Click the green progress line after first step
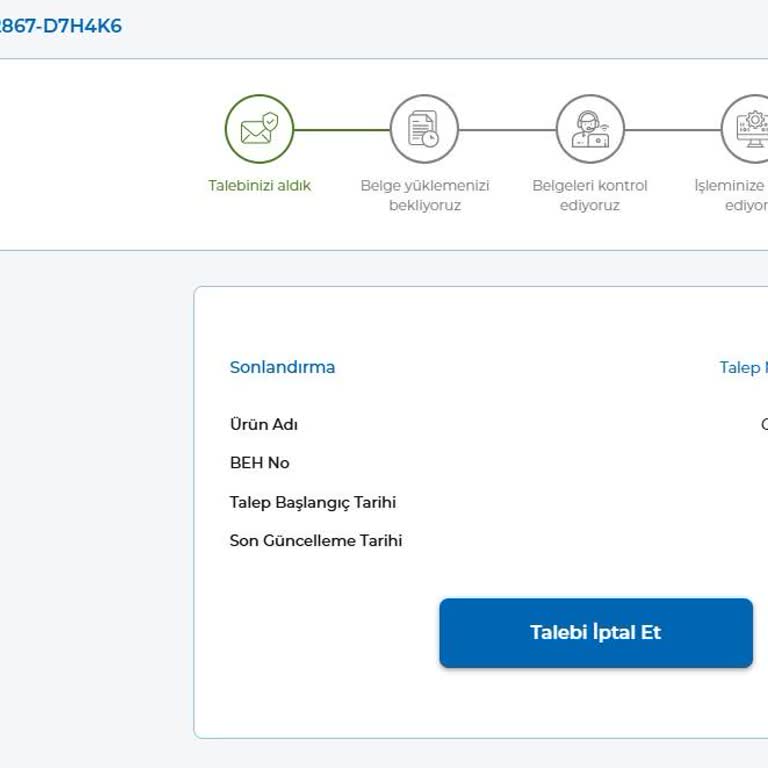 341,130
